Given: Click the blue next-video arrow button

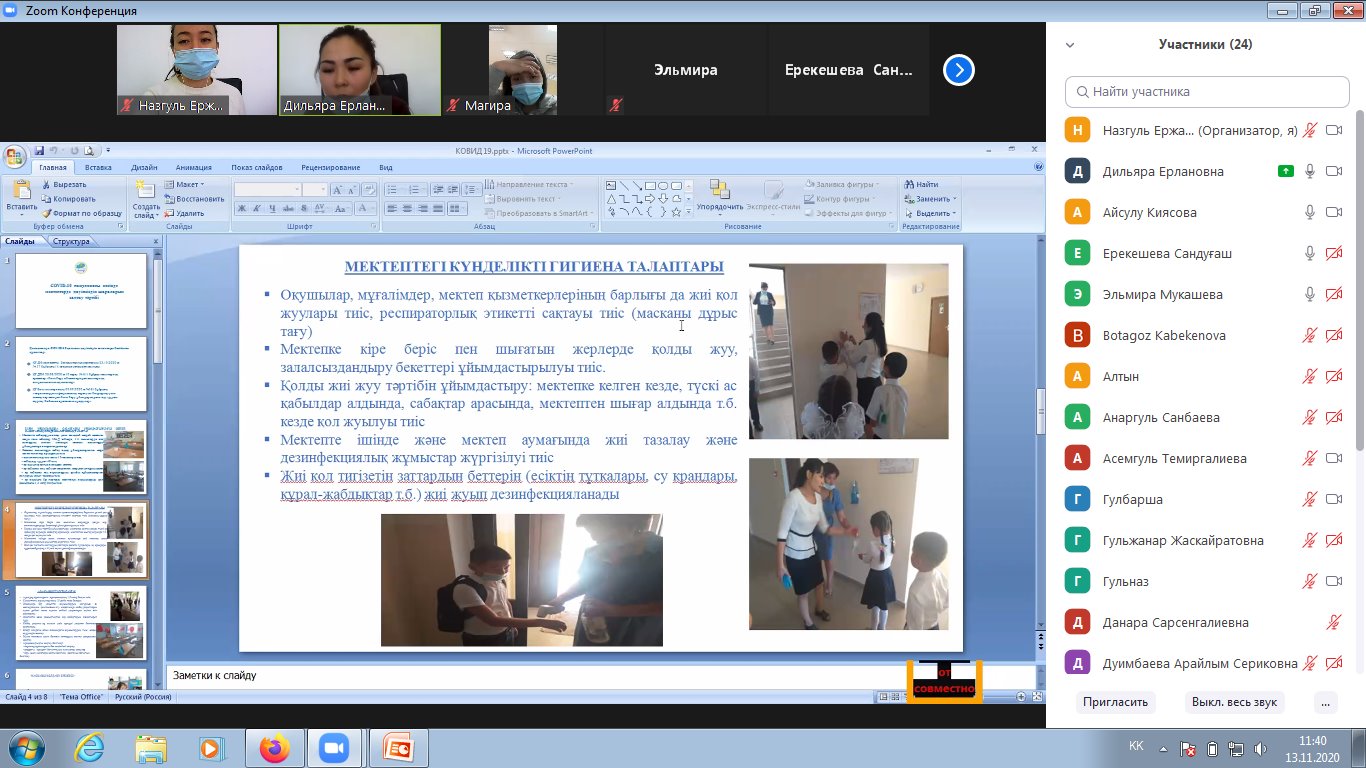Looking at the screenshot, I should pyautogui.click(x=959, y=70).
